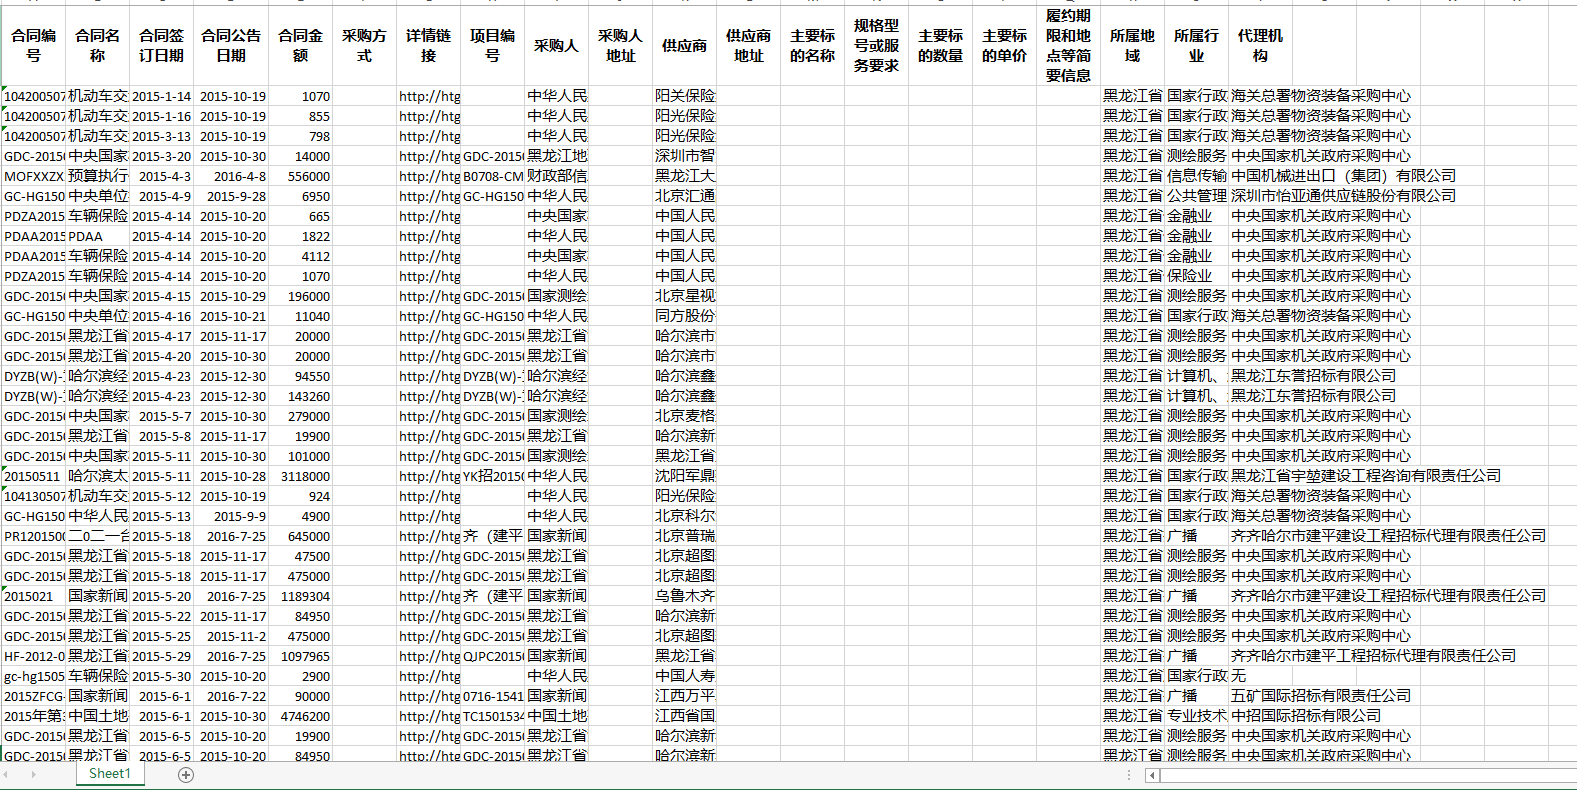Click the signing date cell 2015-1-14
The height and width of the screenshot is (790, 1577).
(x=162, y=96)
